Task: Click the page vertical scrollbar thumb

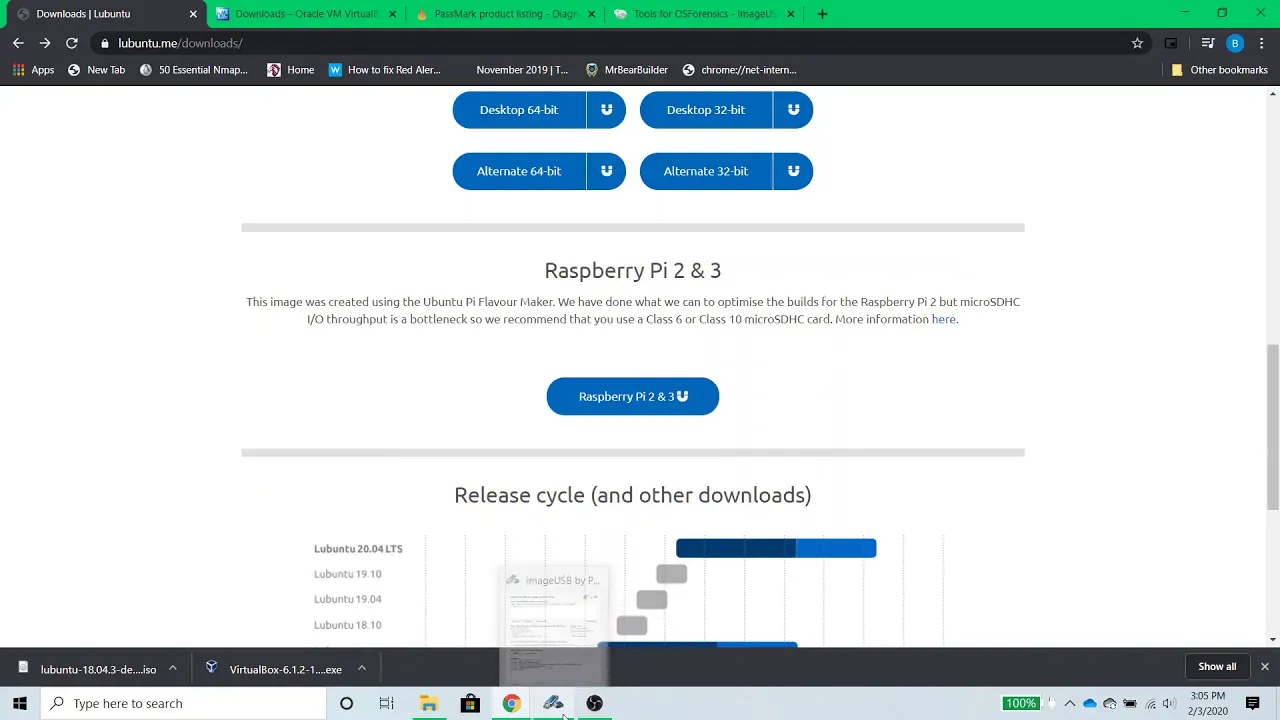Action: pos(1273,427)
